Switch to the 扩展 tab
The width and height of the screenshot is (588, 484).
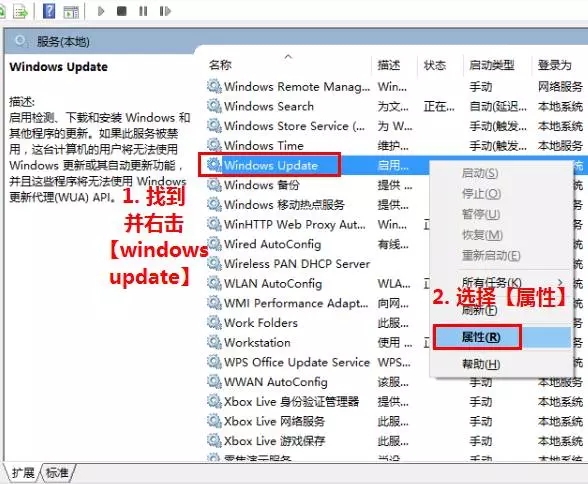coord(23,473)
